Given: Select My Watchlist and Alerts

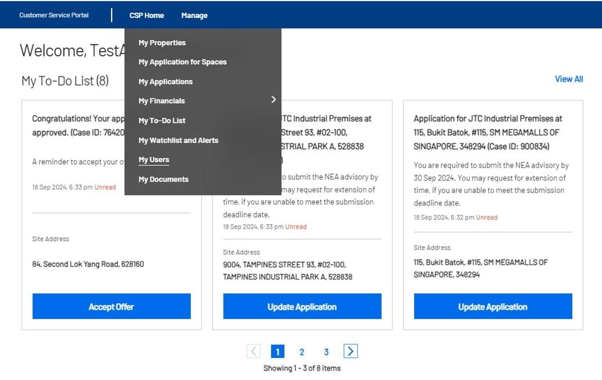Looking at the screenshot, I should coord(178,140).
